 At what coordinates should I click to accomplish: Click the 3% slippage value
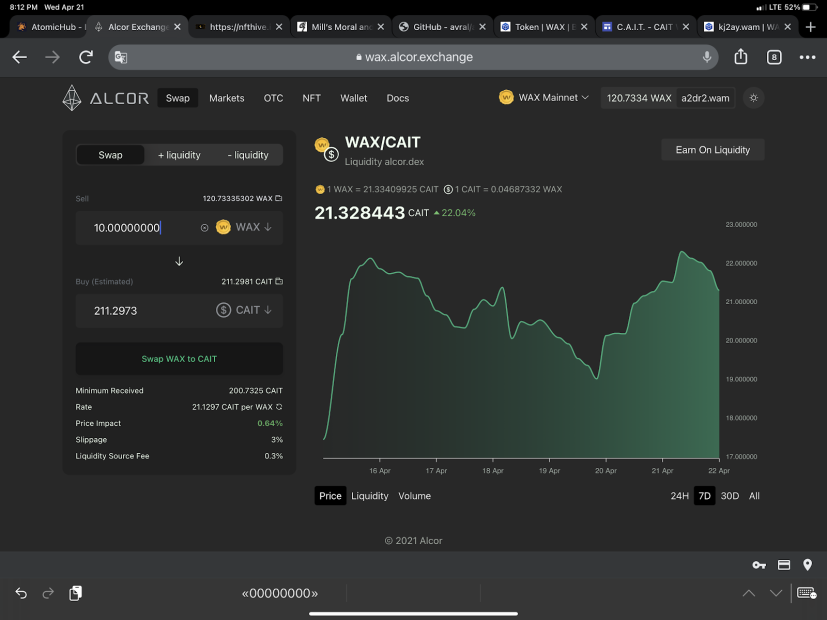(277, 440)
